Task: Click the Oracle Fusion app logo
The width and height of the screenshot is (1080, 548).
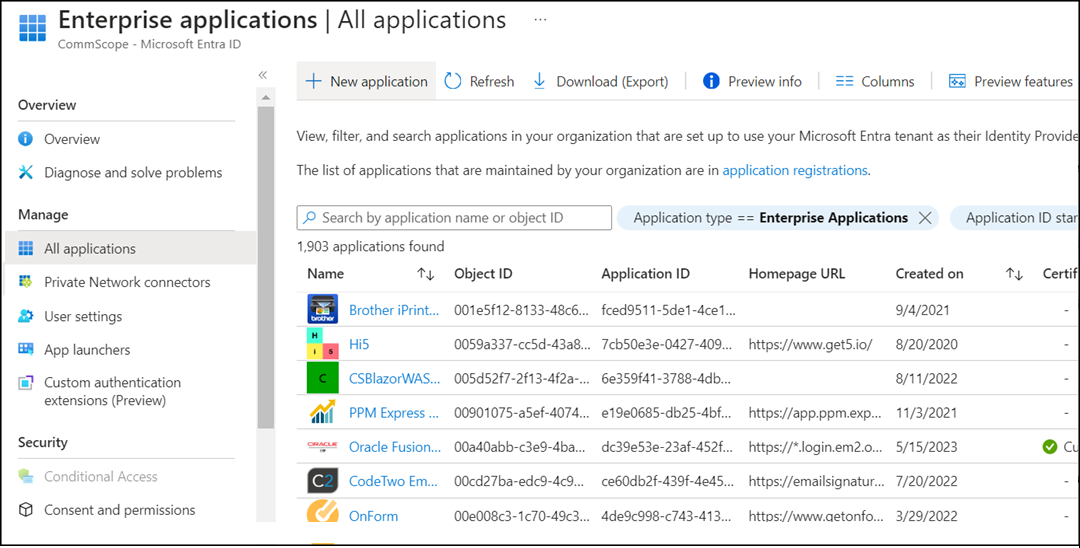Action: [x=322, y=445]
